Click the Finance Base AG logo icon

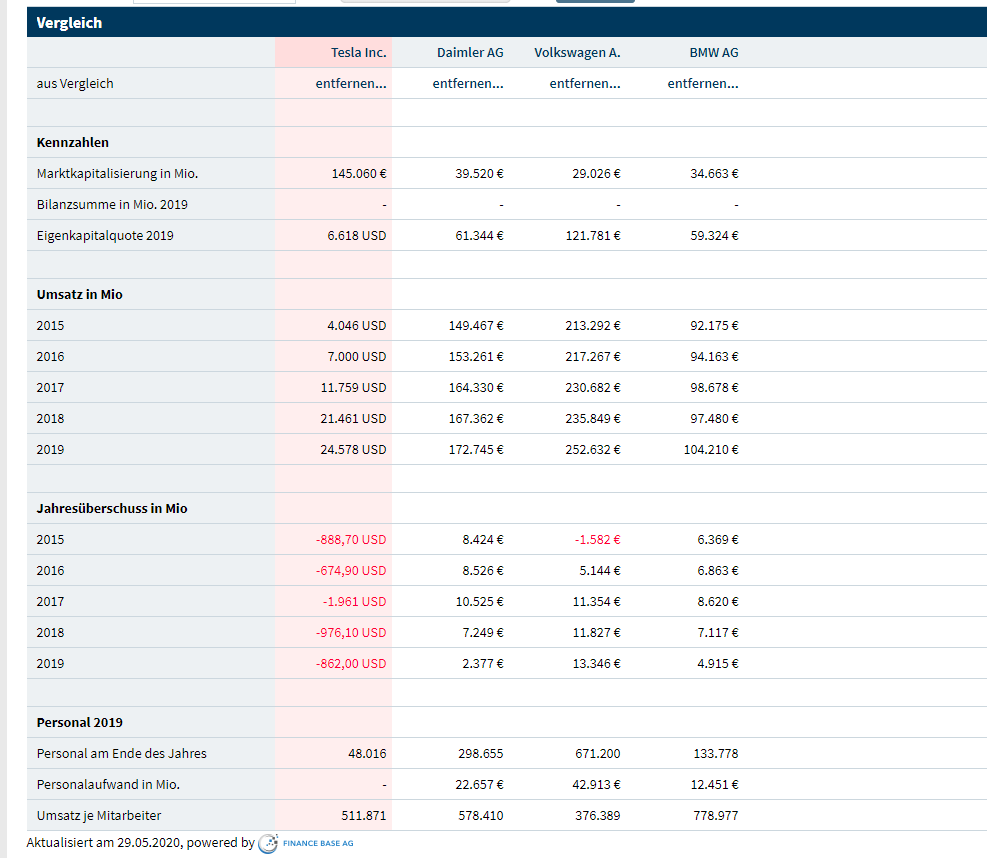268,844
